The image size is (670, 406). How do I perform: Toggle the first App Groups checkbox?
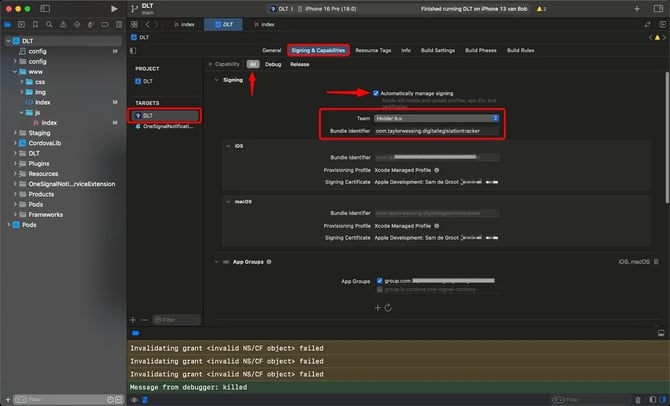point(380,281)
